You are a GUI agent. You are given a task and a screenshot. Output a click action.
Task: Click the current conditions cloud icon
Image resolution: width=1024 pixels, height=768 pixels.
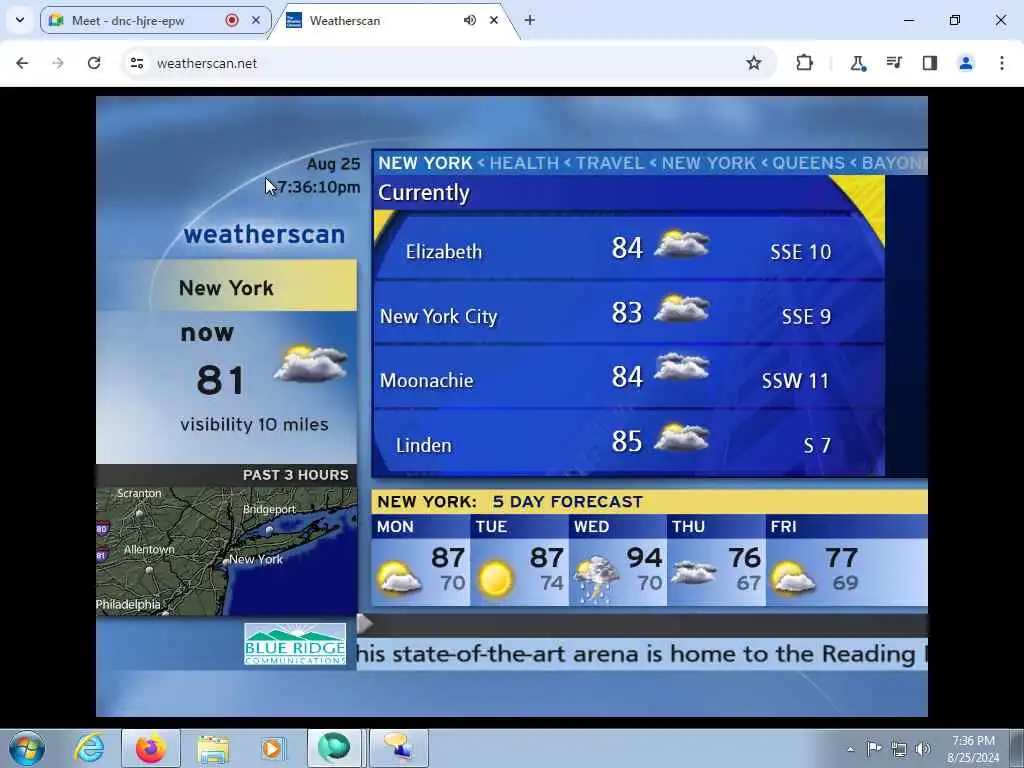coord(311,364)
